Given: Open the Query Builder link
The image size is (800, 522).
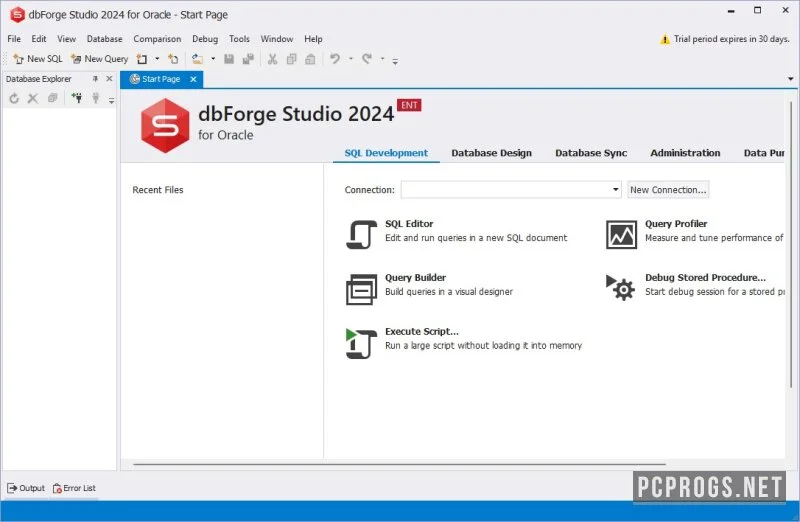Looking at the screenshot, I should click(415, 278).
